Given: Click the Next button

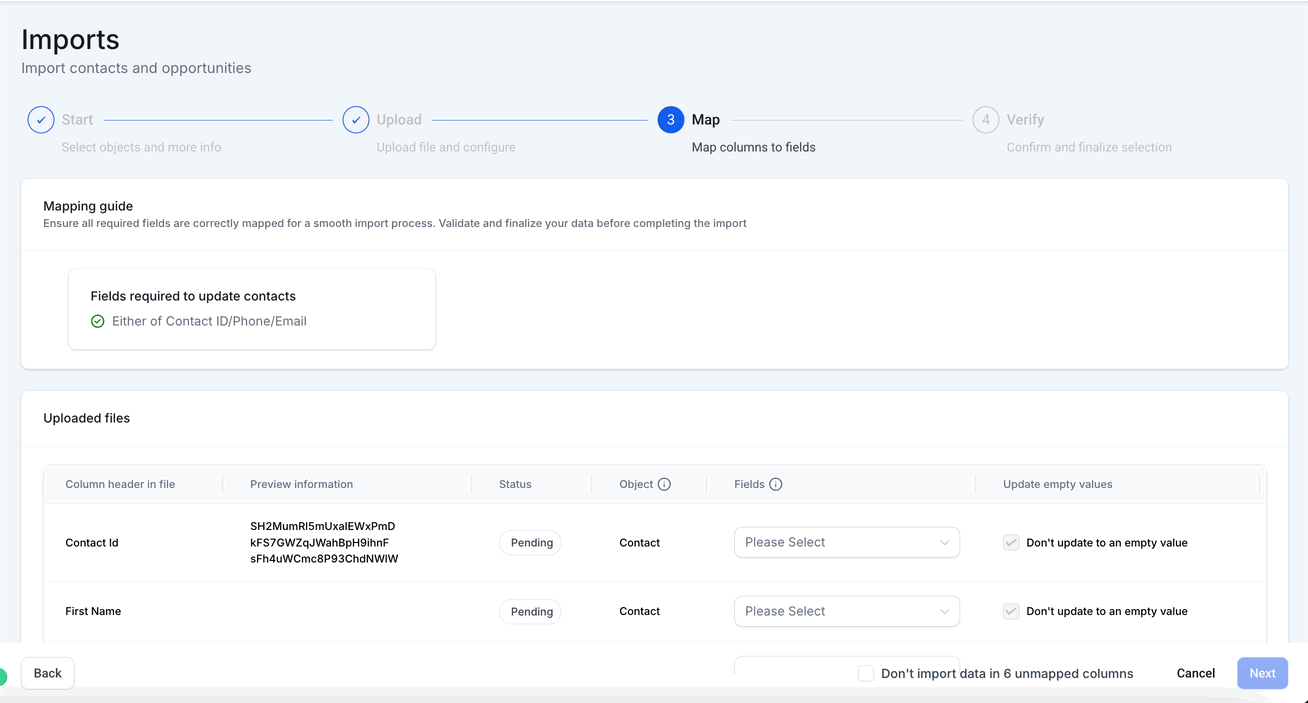Looking at the screenshot, I should click(x=1262, y=673).
